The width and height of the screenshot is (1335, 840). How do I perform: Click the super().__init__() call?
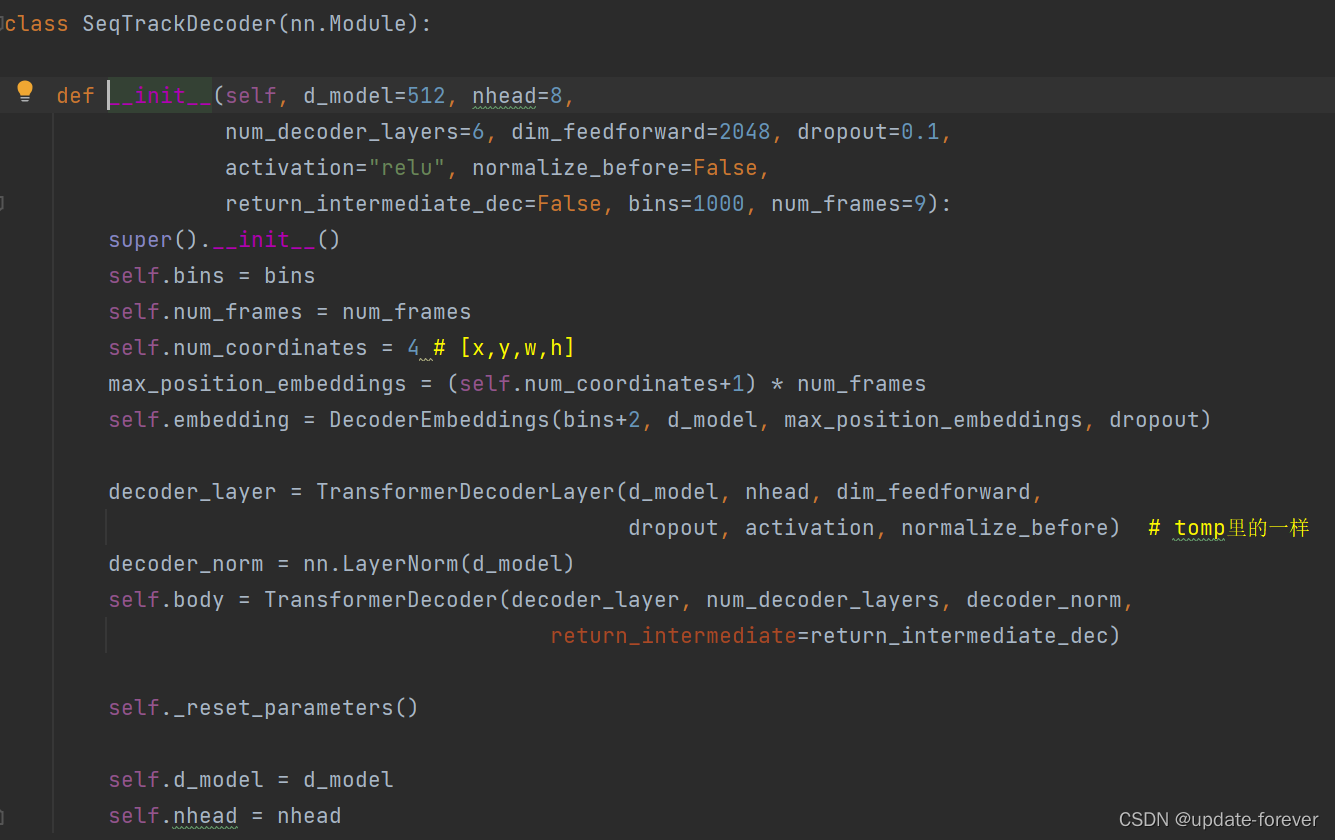[225, 240]
